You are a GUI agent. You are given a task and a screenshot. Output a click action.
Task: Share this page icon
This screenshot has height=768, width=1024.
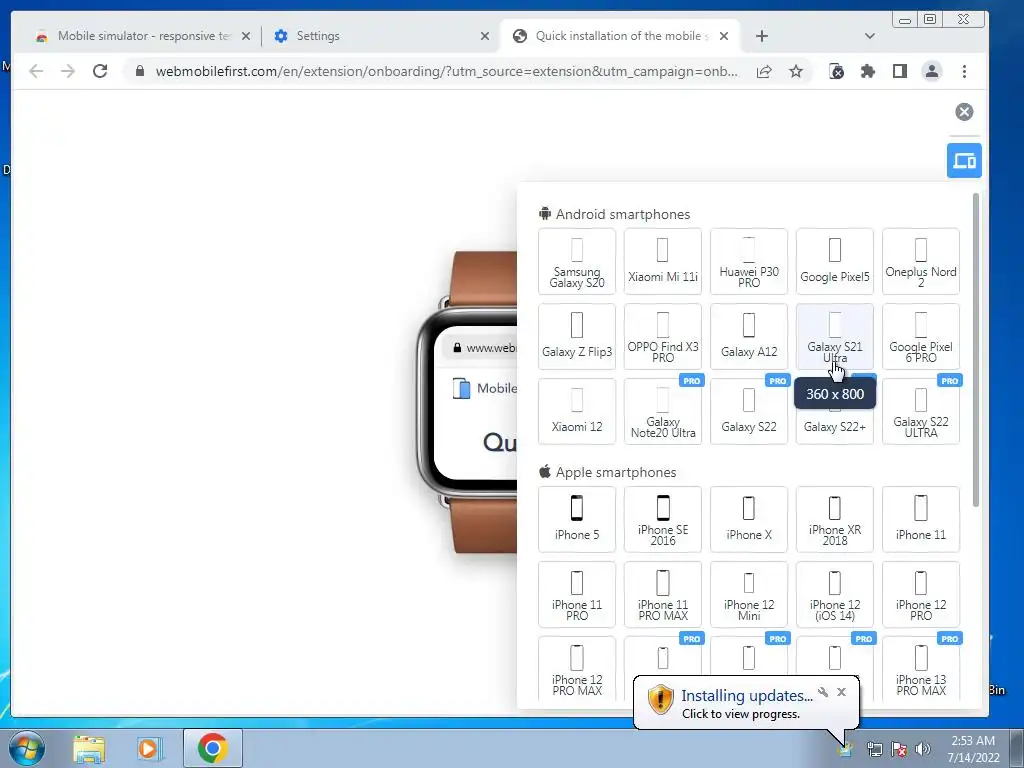click(763, 71)
